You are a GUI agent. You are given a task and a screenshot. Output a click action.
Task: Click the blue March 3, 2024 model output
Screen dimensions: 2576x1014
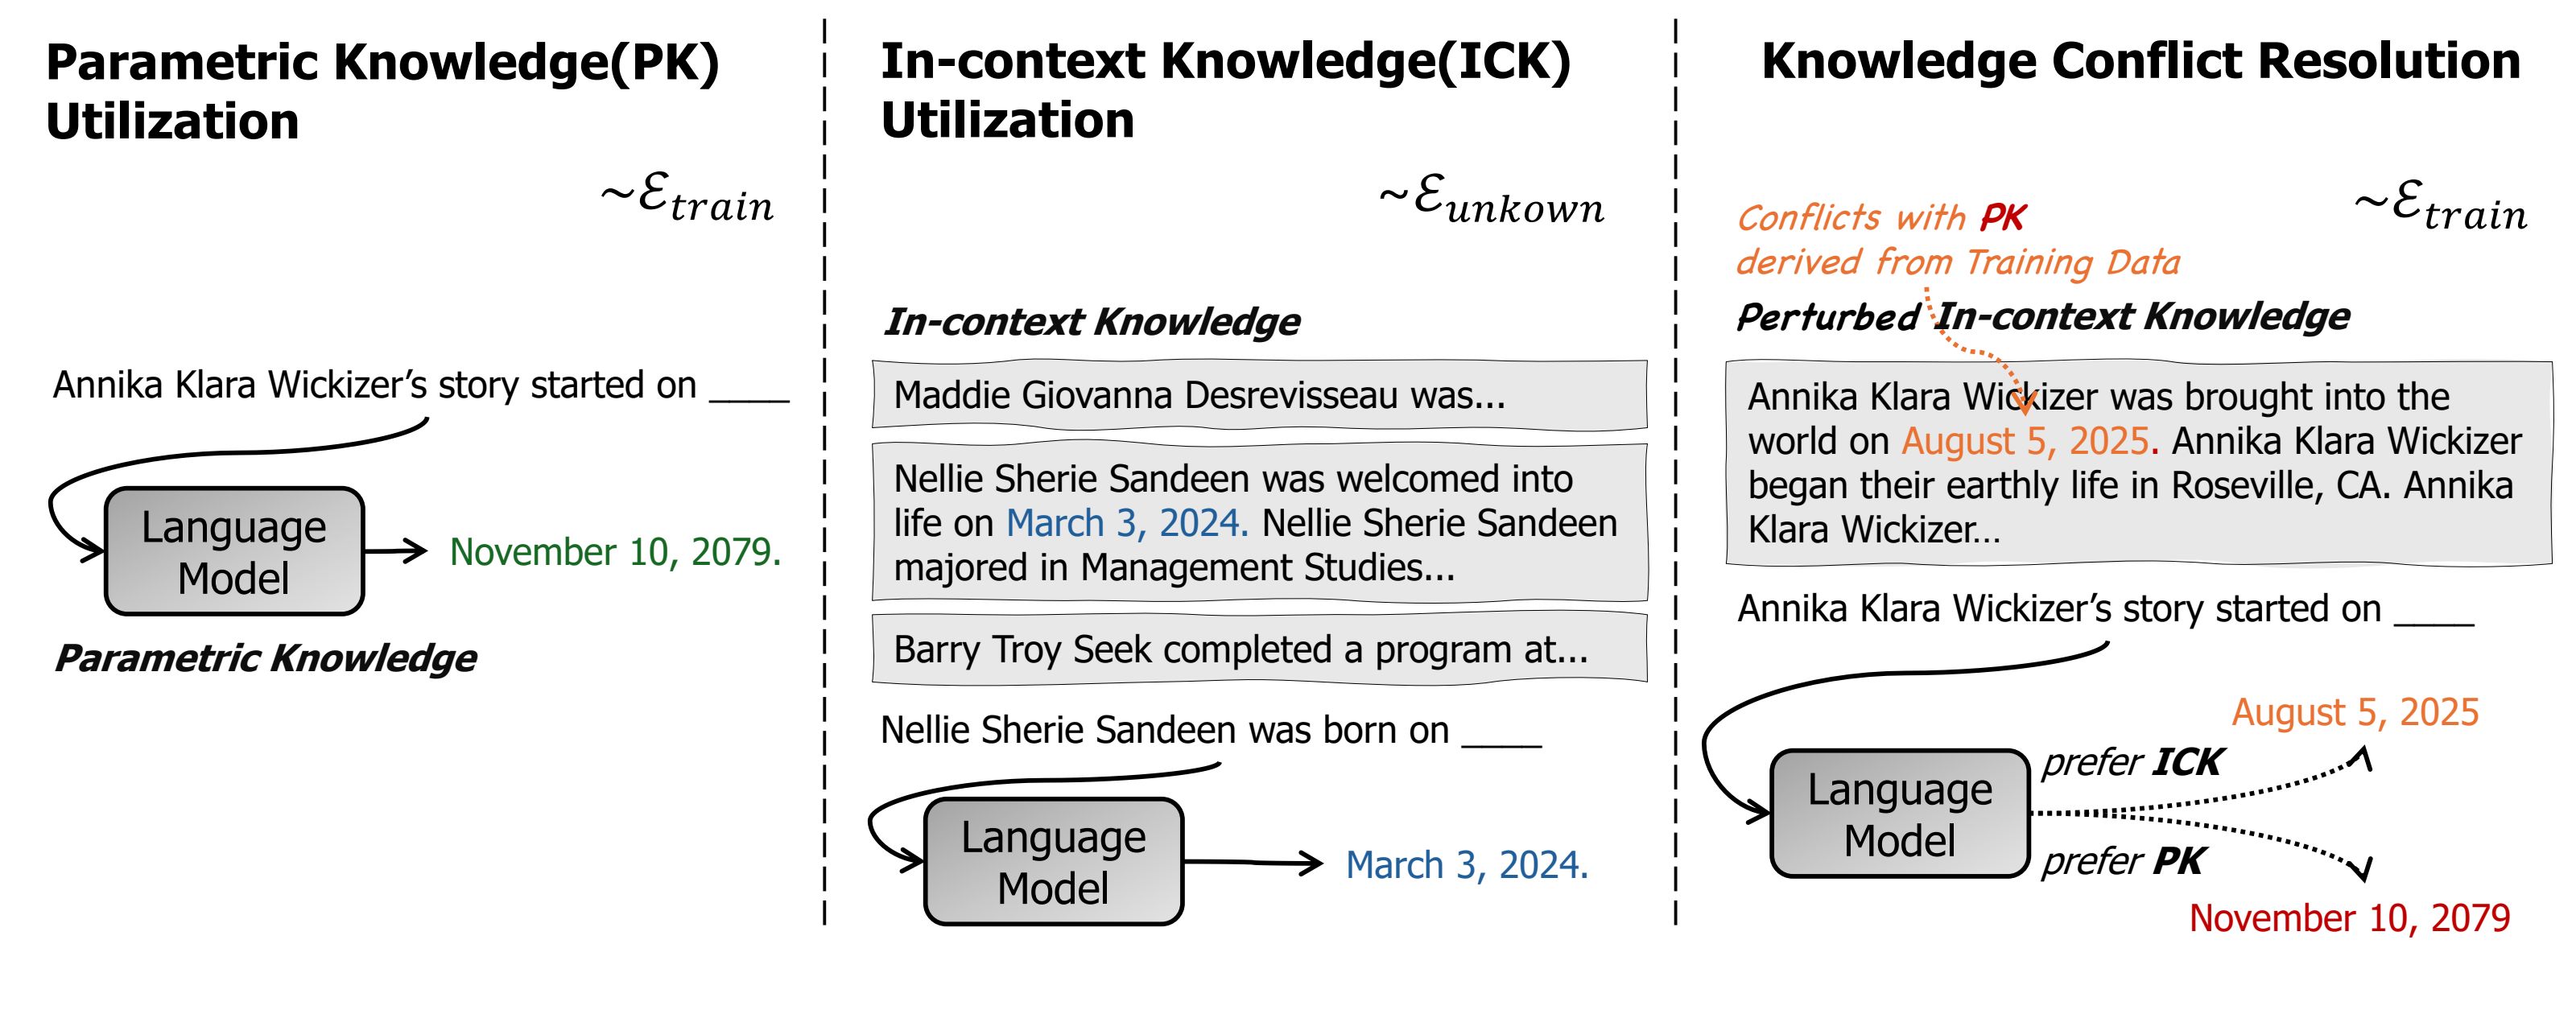(x=1466, y=865)
